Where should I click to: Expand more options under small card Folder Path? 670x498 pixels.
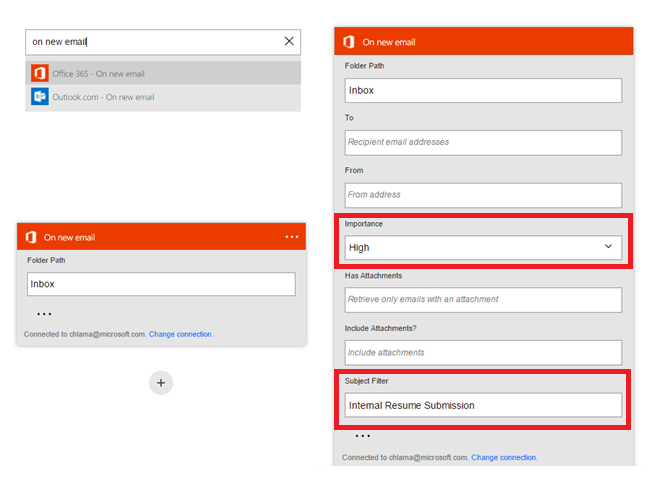(x=44, y=314)
